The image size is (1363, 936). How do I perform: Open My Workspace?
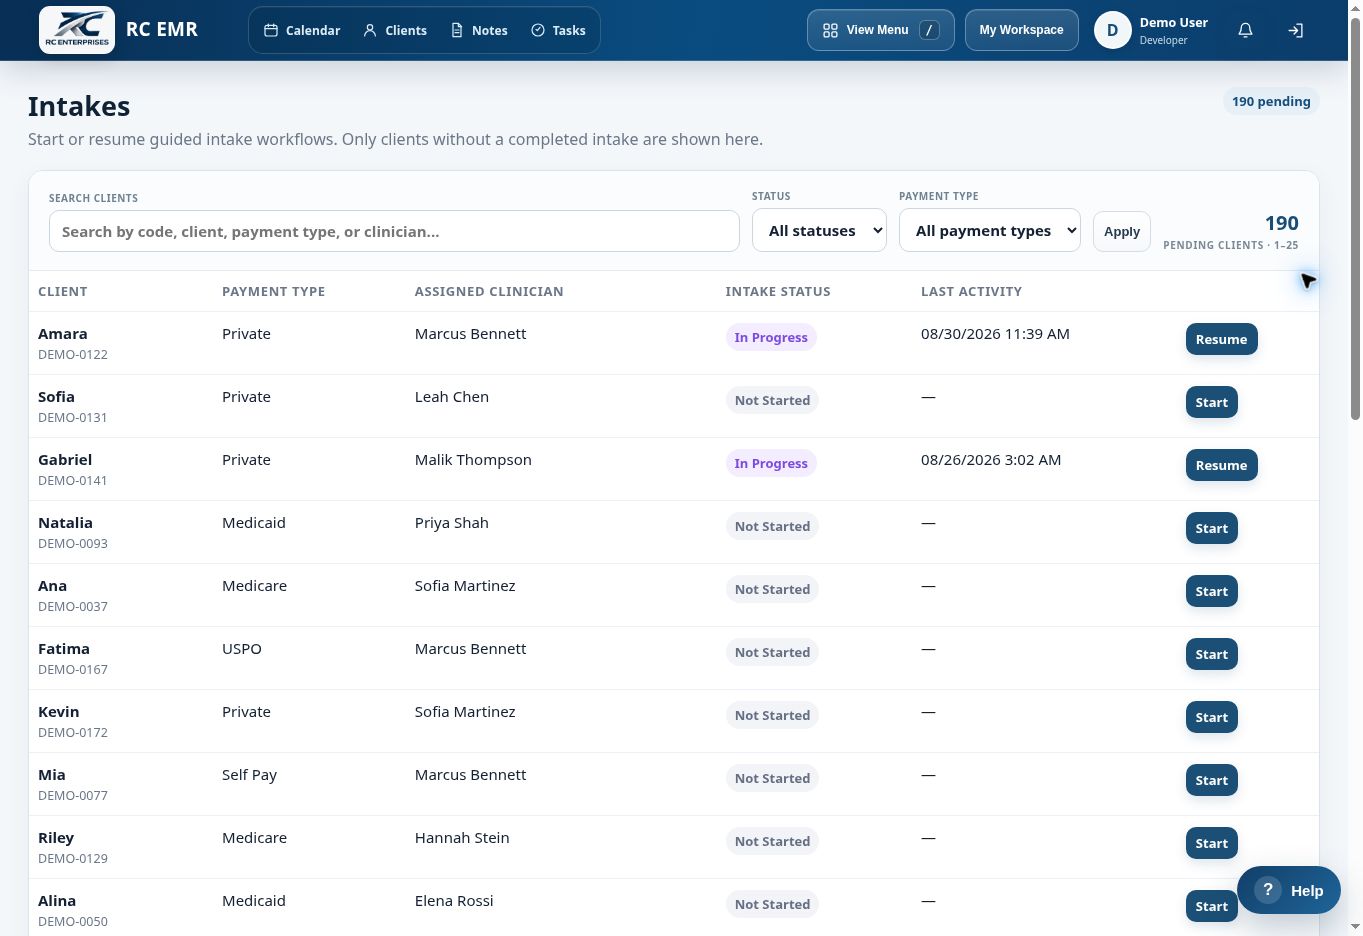click(x=1021, y=30)
